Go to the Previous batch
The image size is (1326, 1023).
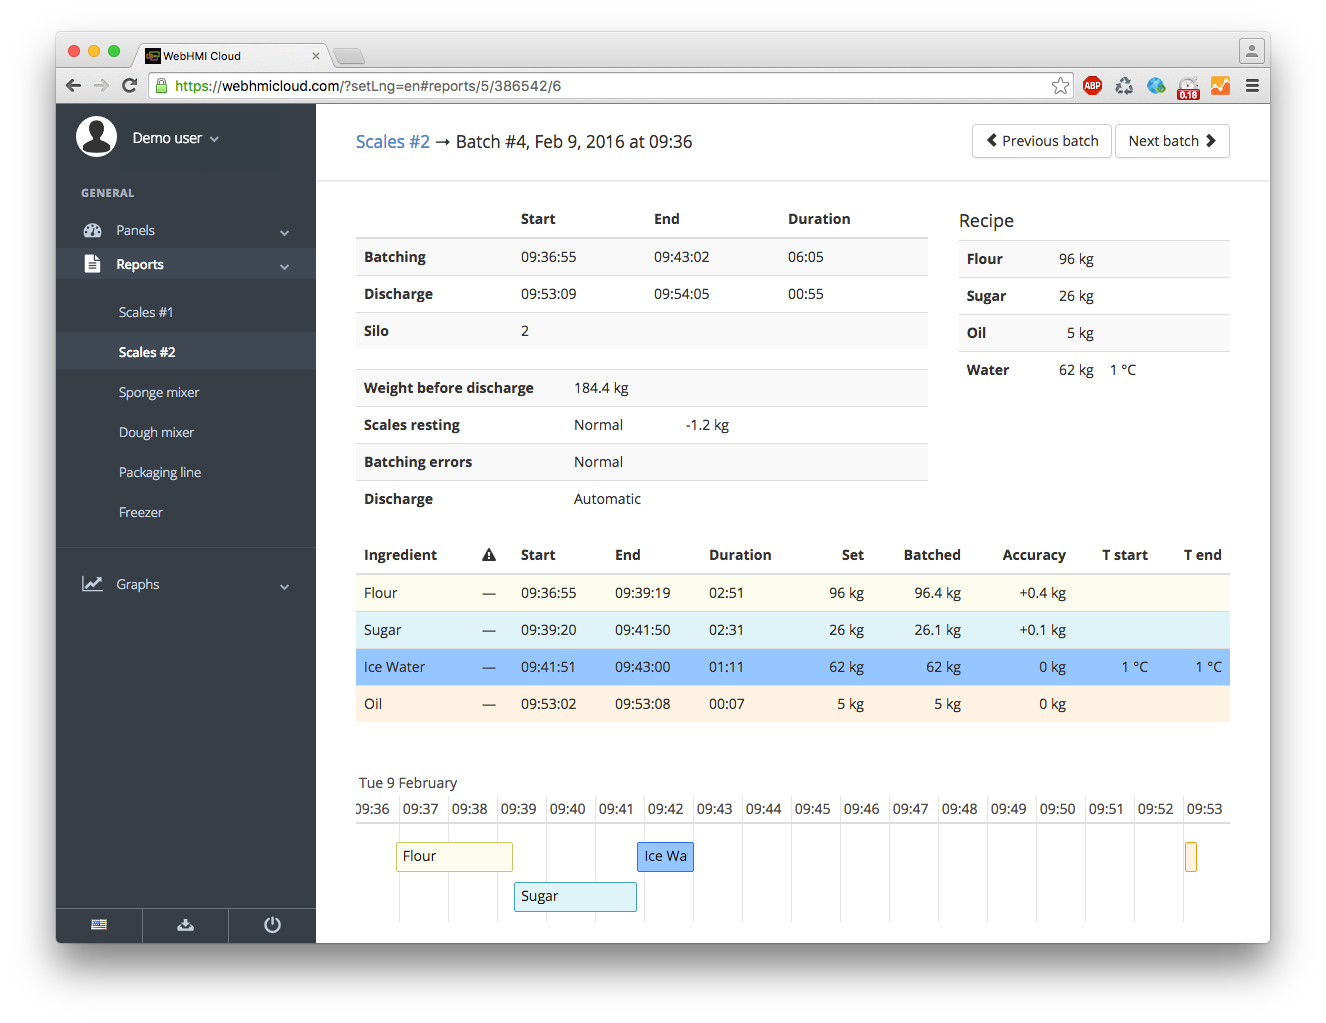click(1042, 141)
